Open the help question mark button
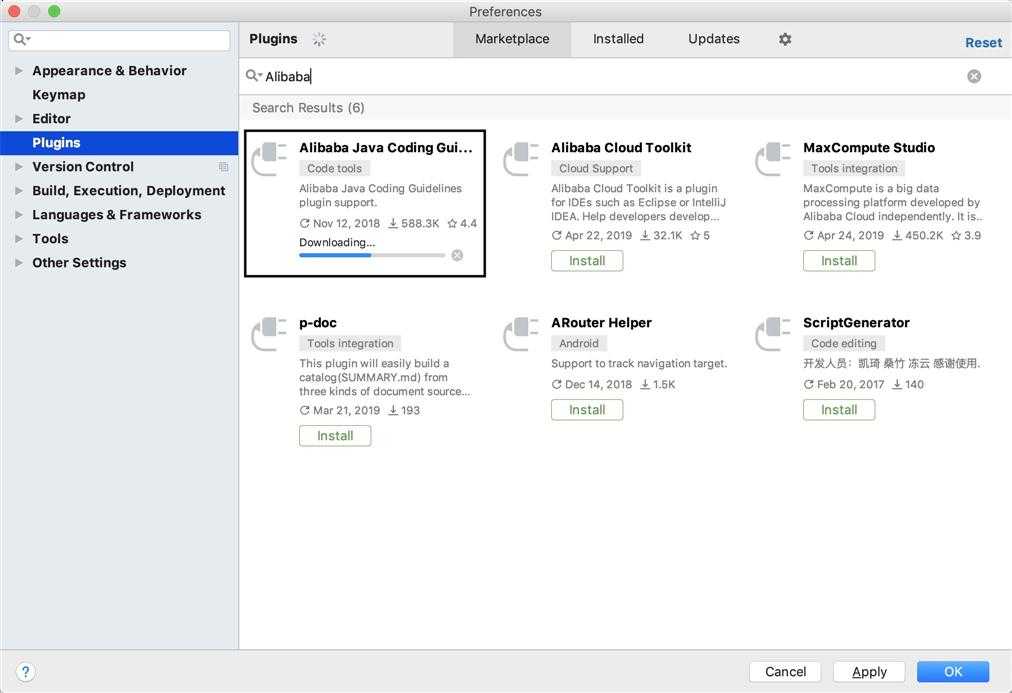This screenshot has height=693, width=1012. (25, 672)
